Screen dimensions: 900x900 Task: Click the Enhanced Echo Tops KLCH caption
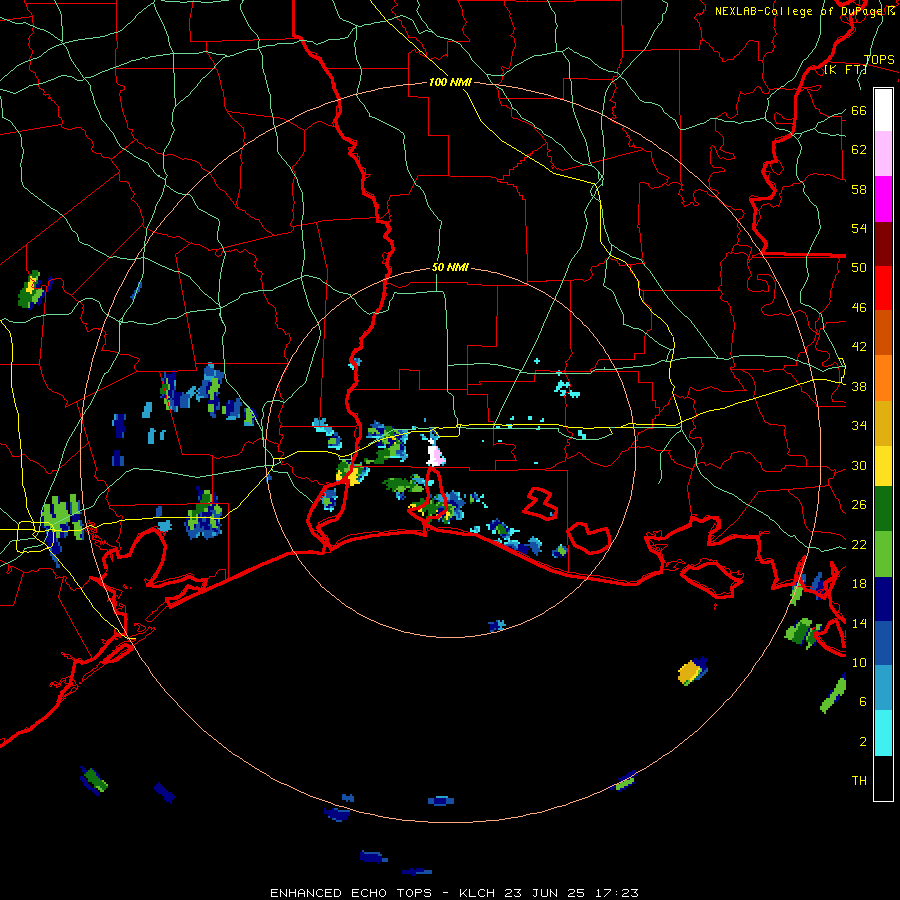454,893
